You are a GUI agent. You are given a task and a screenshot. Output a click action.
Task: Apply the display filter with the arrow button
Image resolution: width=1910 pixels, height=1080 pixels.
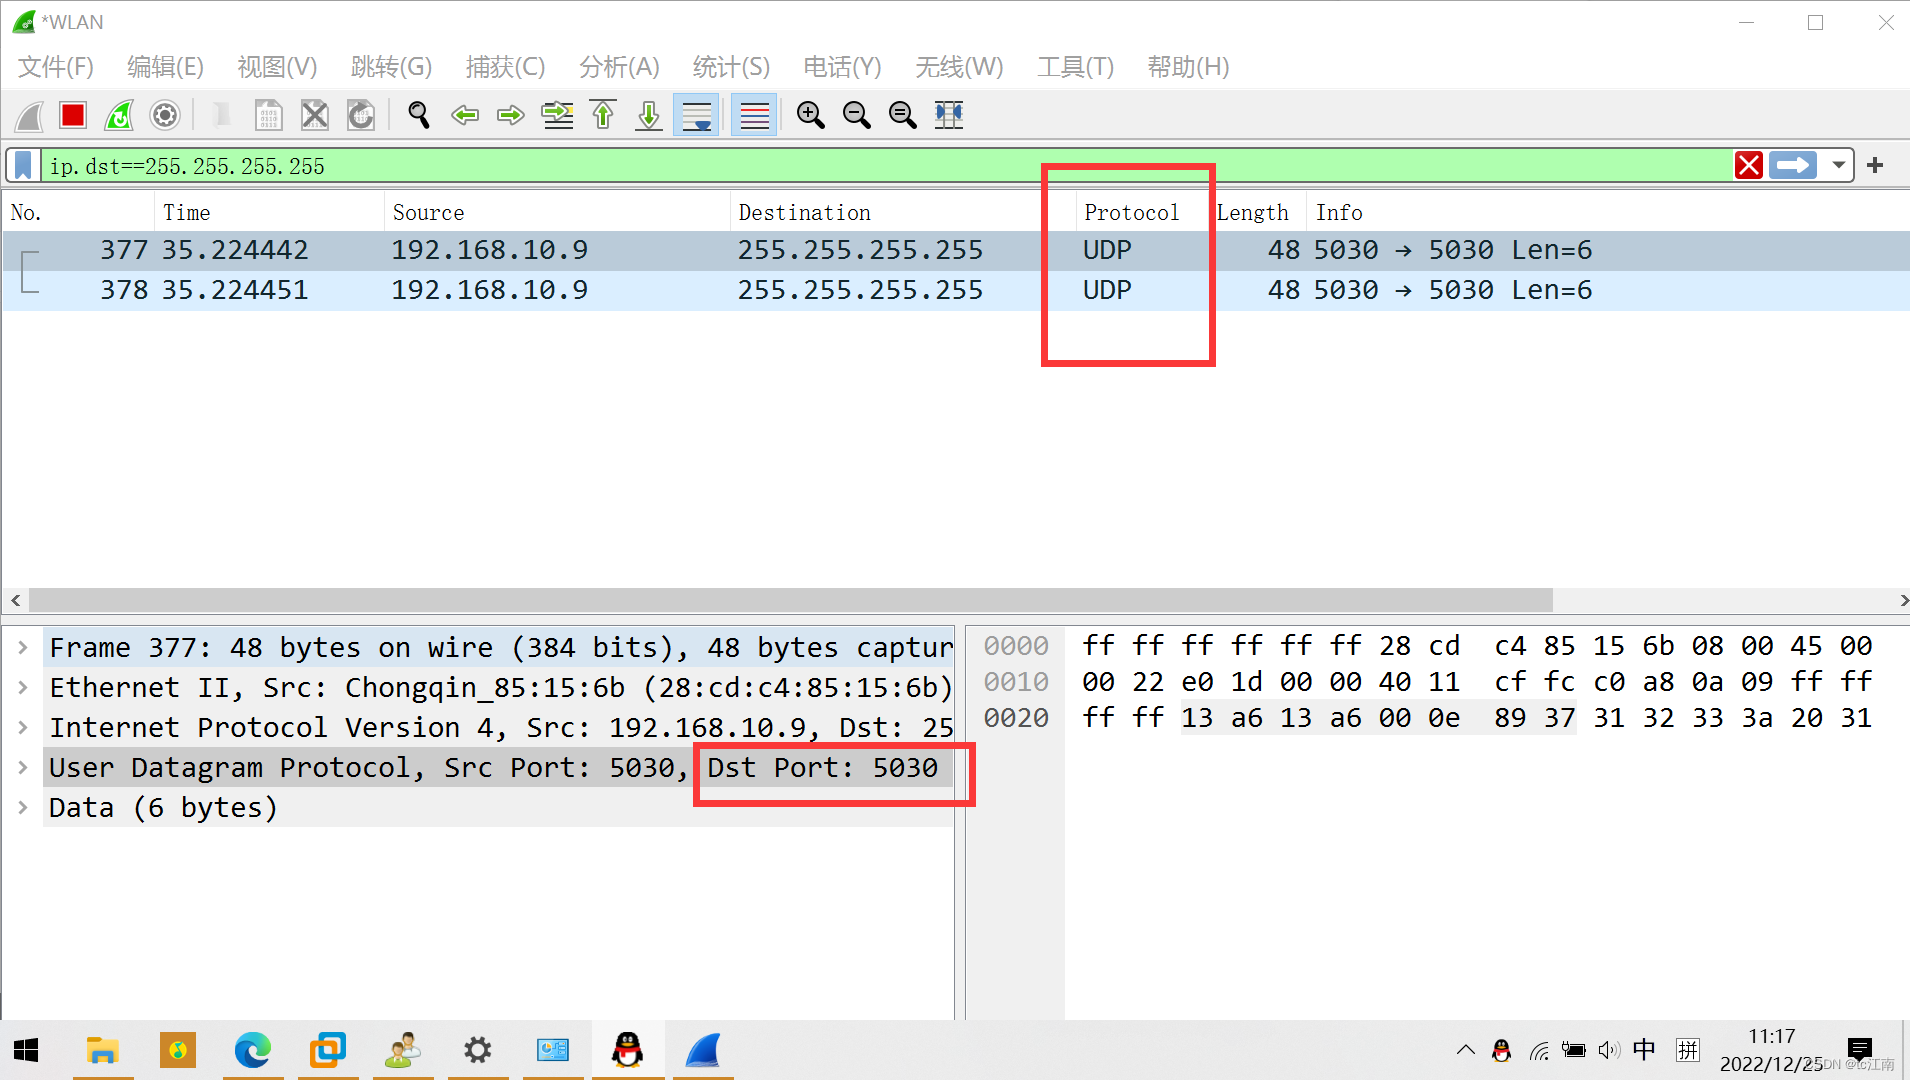[x=1793, y=165]
